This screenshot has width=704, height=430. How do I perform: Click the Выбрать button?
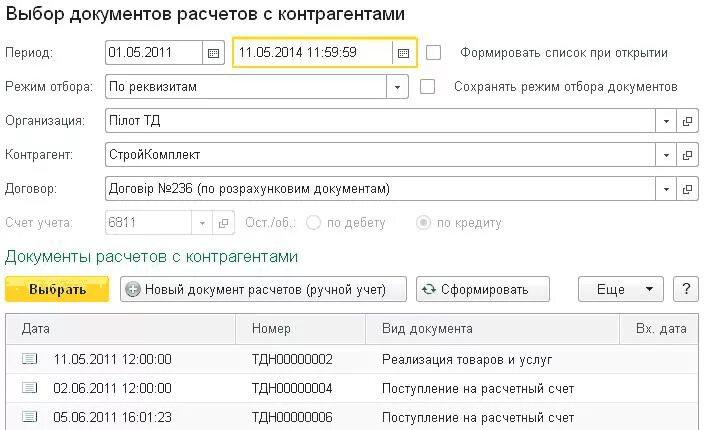coord(57,289)
